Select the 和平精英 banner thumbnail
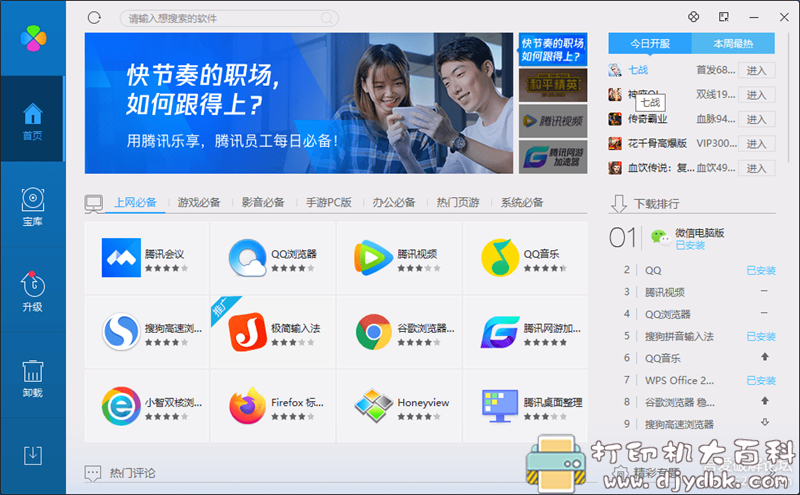The width and height of the screenshot is (800, 495). [x=553, y=85]
